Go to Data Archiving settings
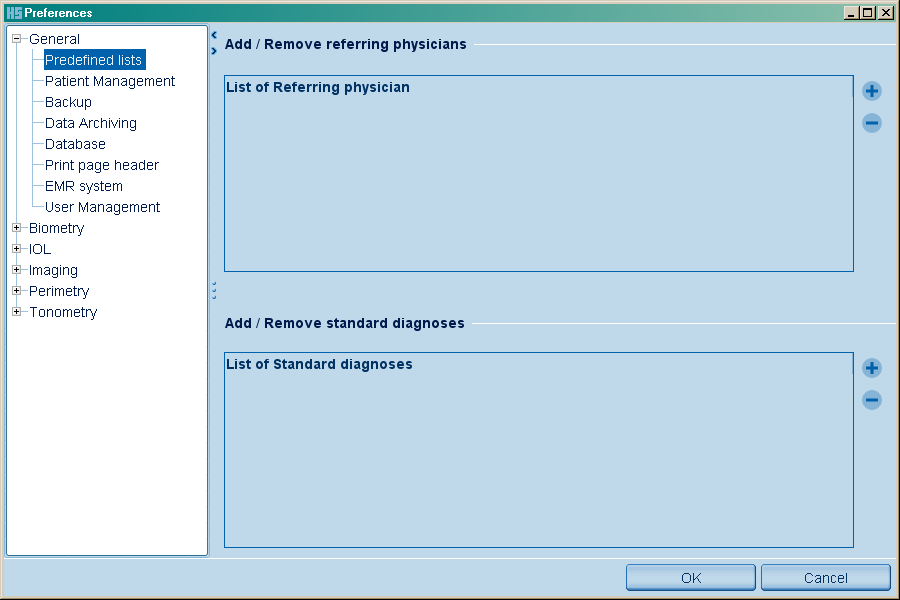The height and width of the screenshot is (600, 900). click(x=91, y=123)
